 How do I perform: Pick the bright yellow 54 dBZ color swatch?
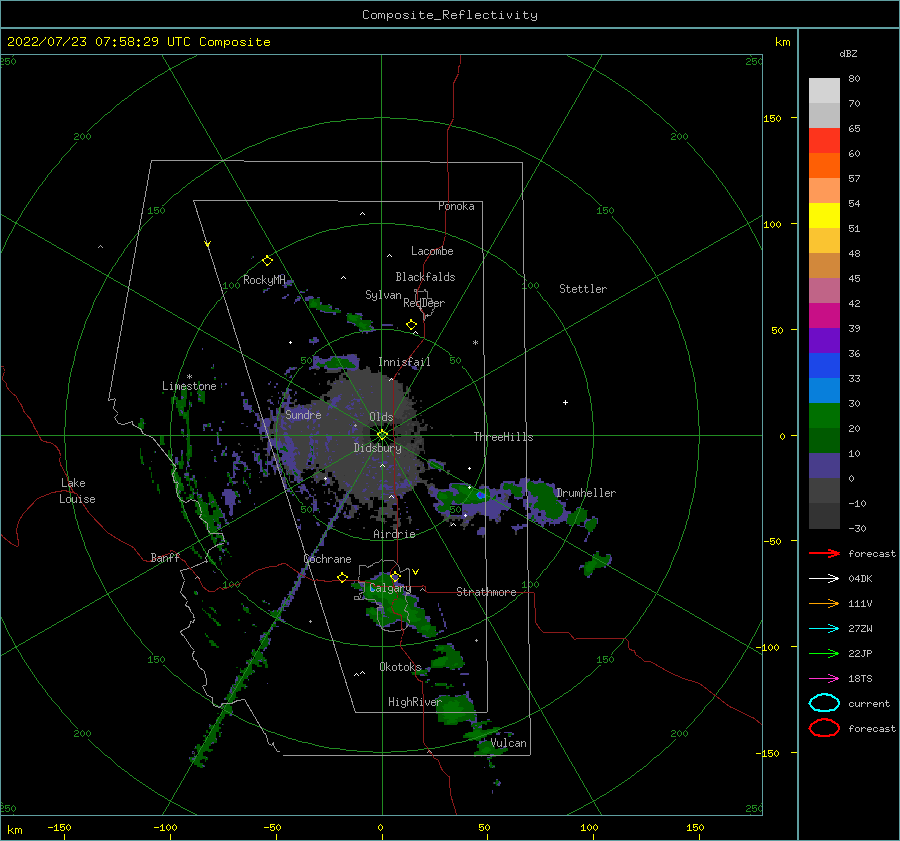click(824, 215)
